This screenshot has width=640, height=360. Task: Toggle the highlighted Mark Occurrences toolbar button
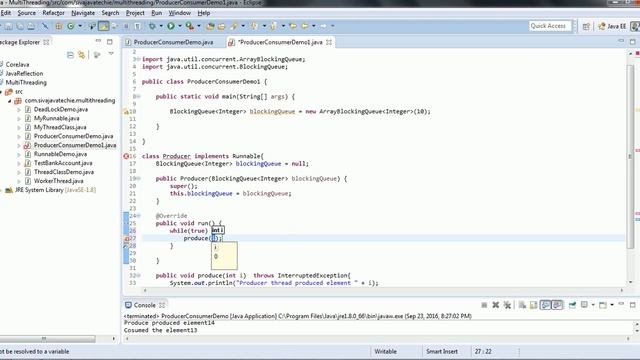[x=104, y=26]
